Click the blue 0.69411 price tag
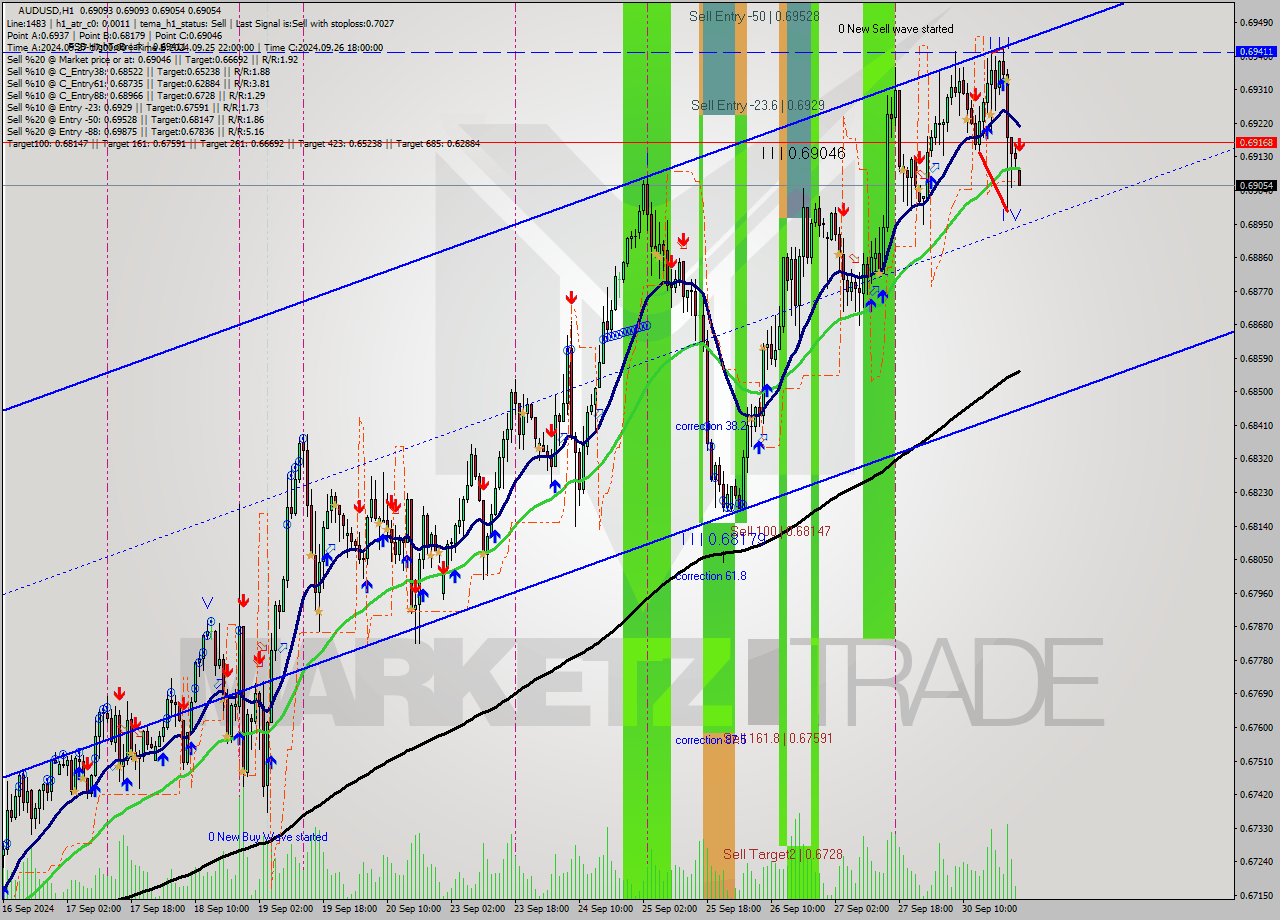Viewport: 1280px width, 920px height. [1257, 51]
